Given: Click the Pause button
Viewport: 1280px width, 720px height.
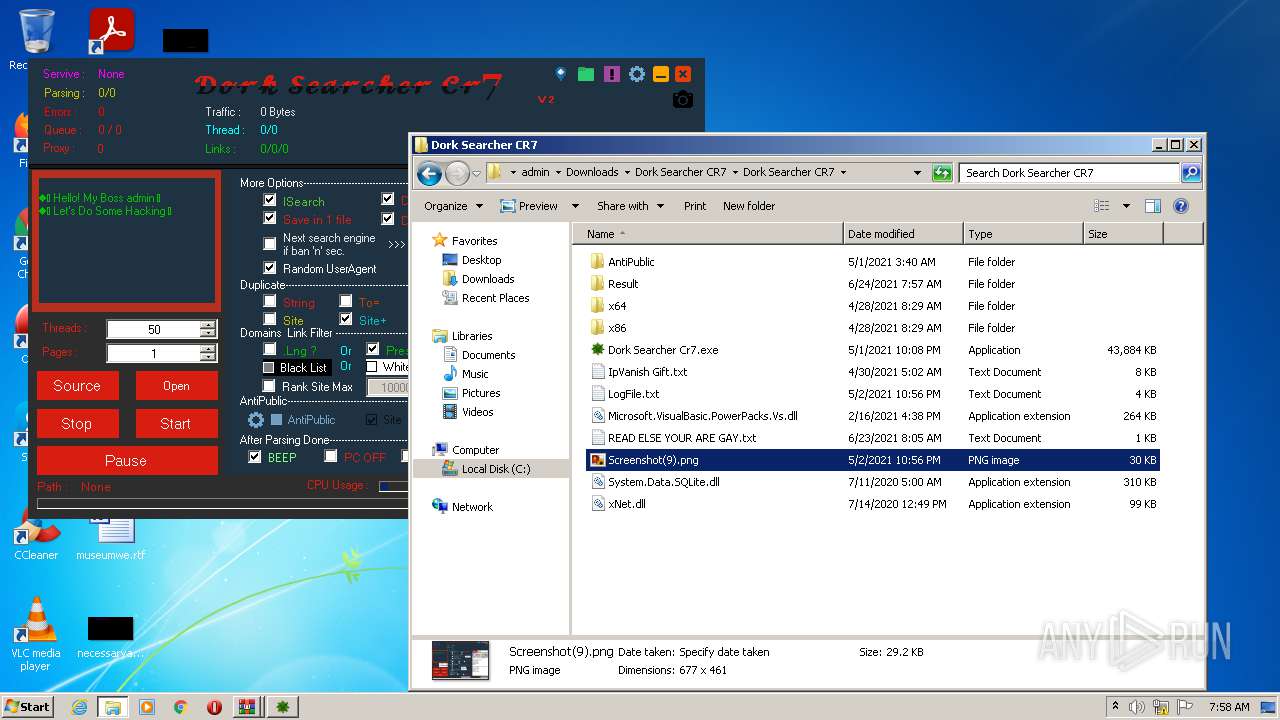Looking at the screenshot, I should (x=126, y=461).
